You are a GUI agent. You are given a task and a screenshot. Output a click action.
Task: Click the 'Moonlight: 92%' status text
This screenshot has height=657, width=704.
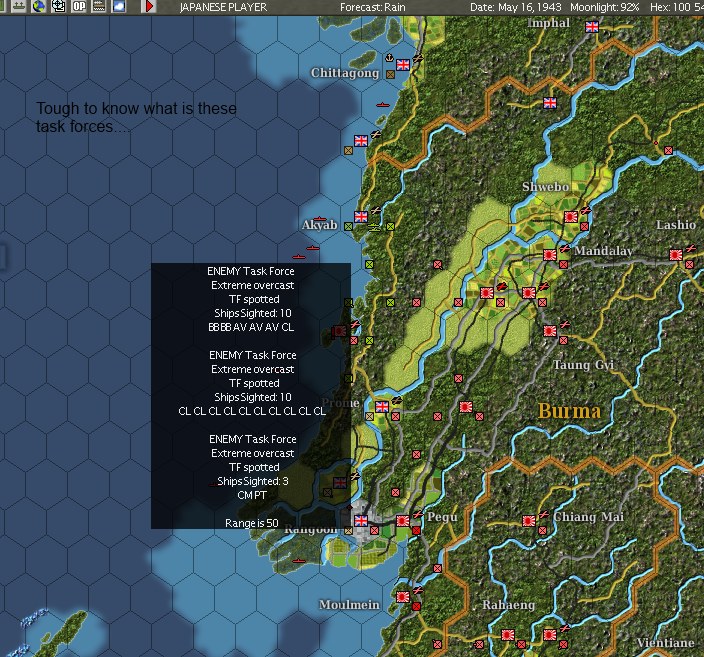pos(604,7)
